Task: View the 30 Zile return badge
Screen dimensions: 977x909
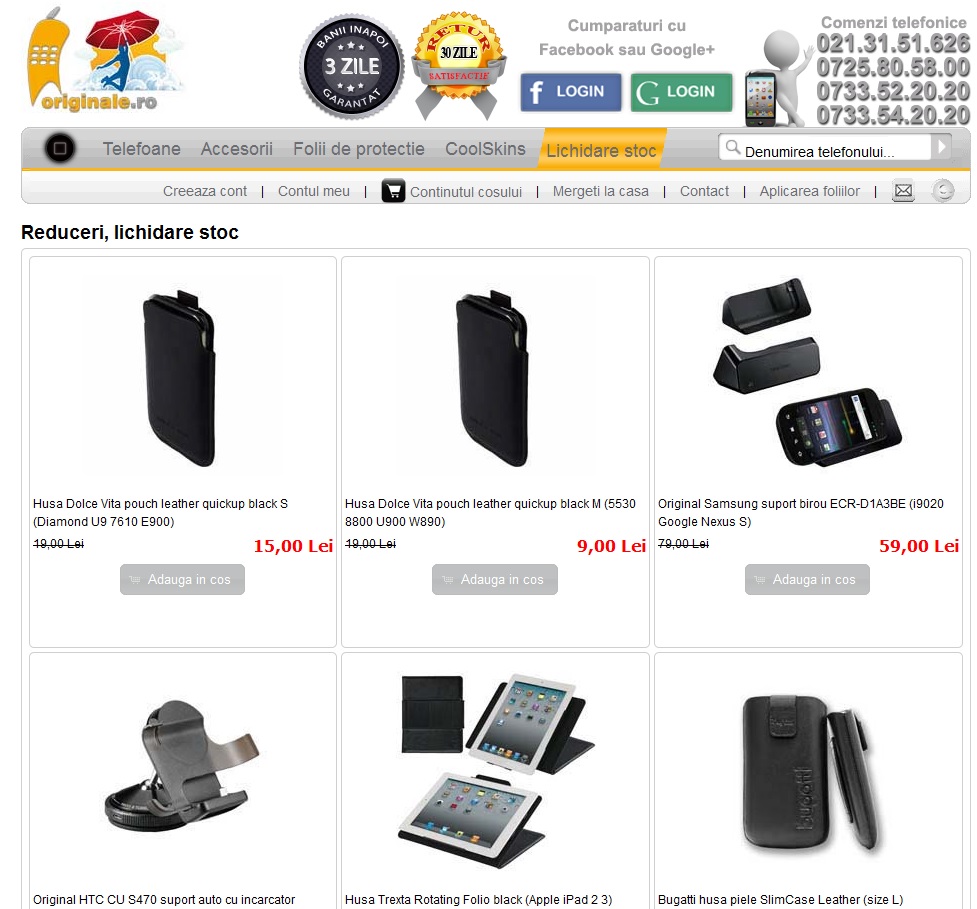Action: pos(459,65)
